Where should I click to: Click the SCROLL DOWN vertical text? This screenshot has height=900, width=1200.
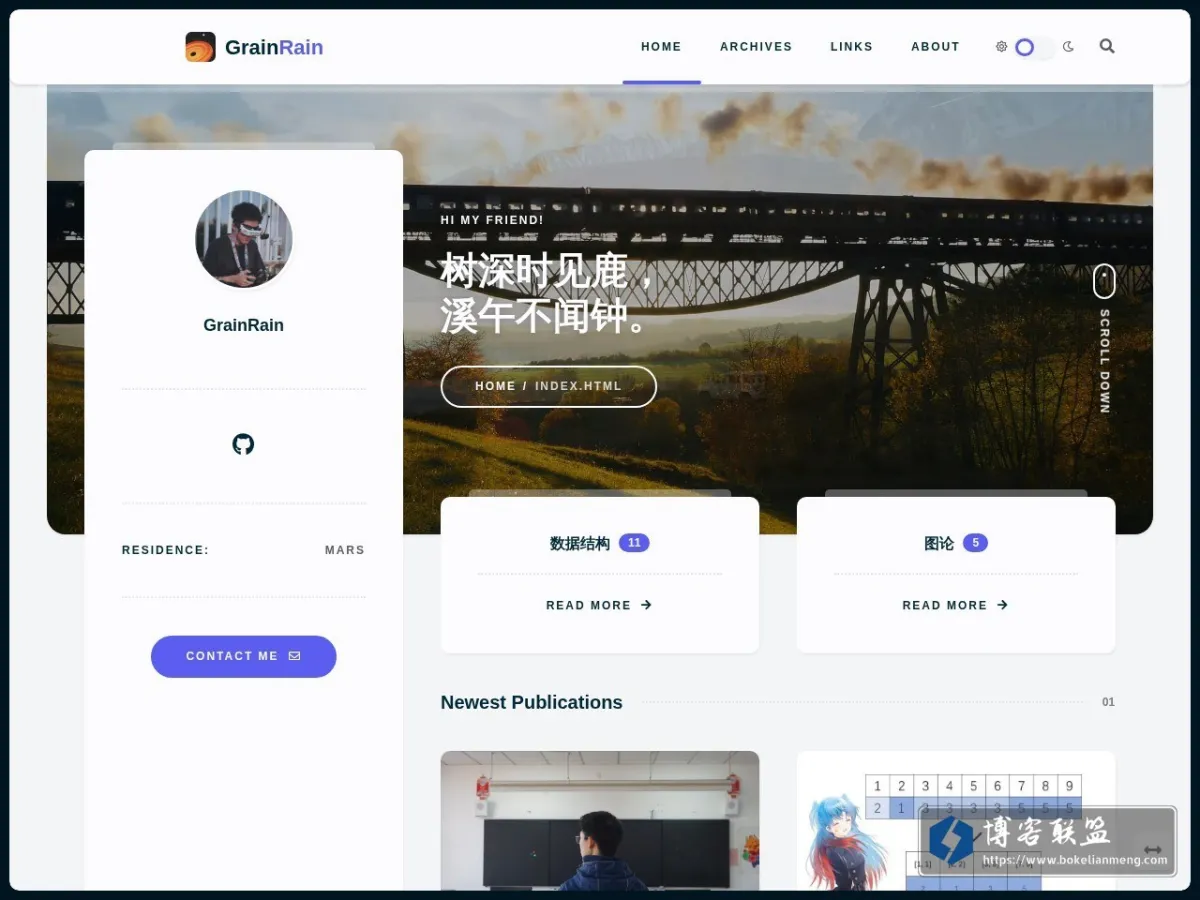[x=1104, y=361]
